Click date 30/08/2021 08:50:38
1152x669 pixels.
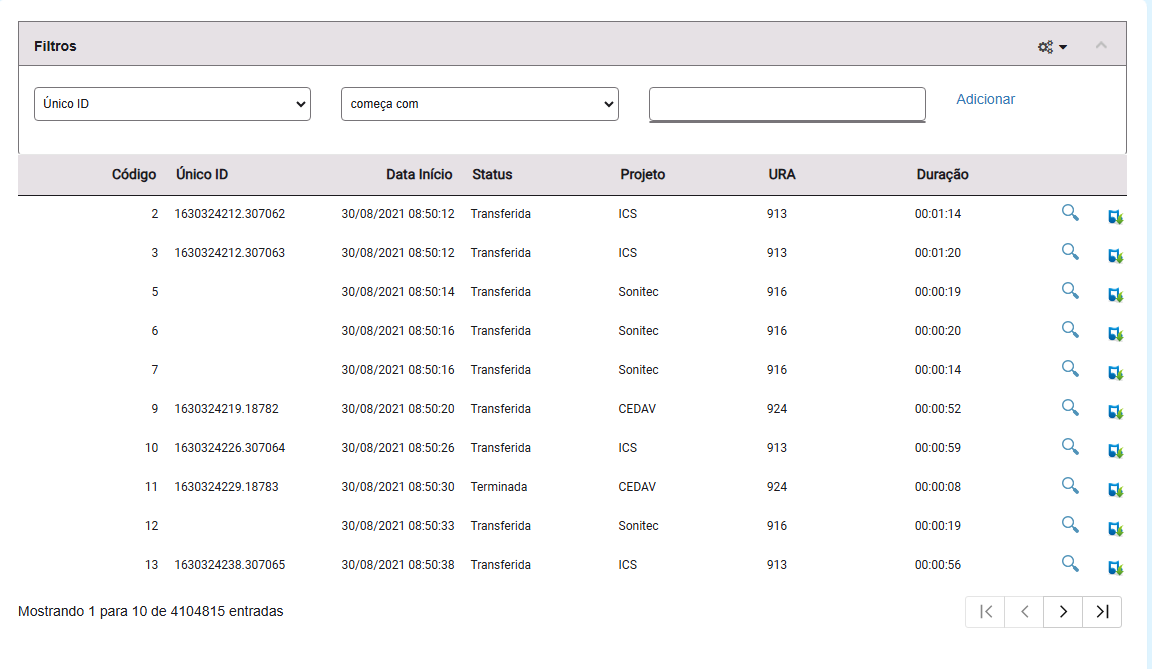[398, 565]
